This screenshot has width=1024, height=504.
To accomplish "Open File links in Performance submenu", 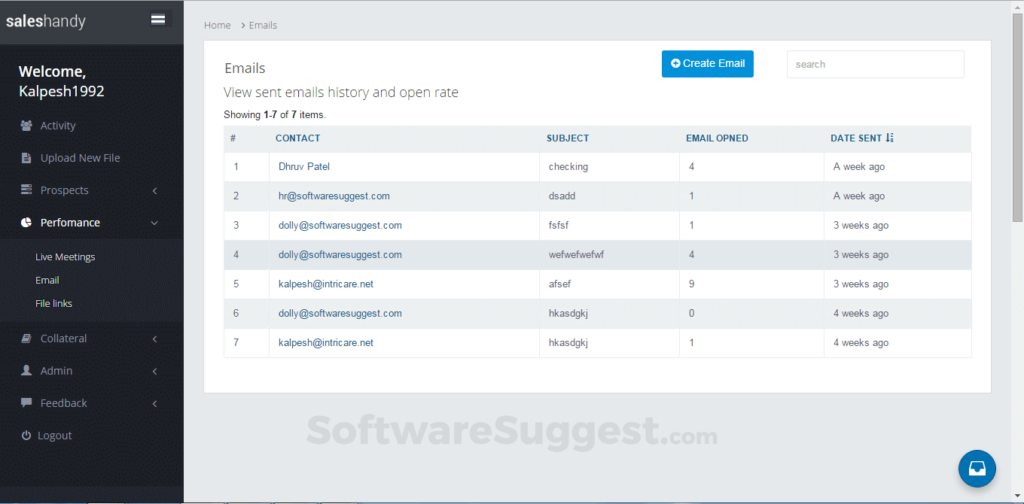I will (x=54, y=303).
